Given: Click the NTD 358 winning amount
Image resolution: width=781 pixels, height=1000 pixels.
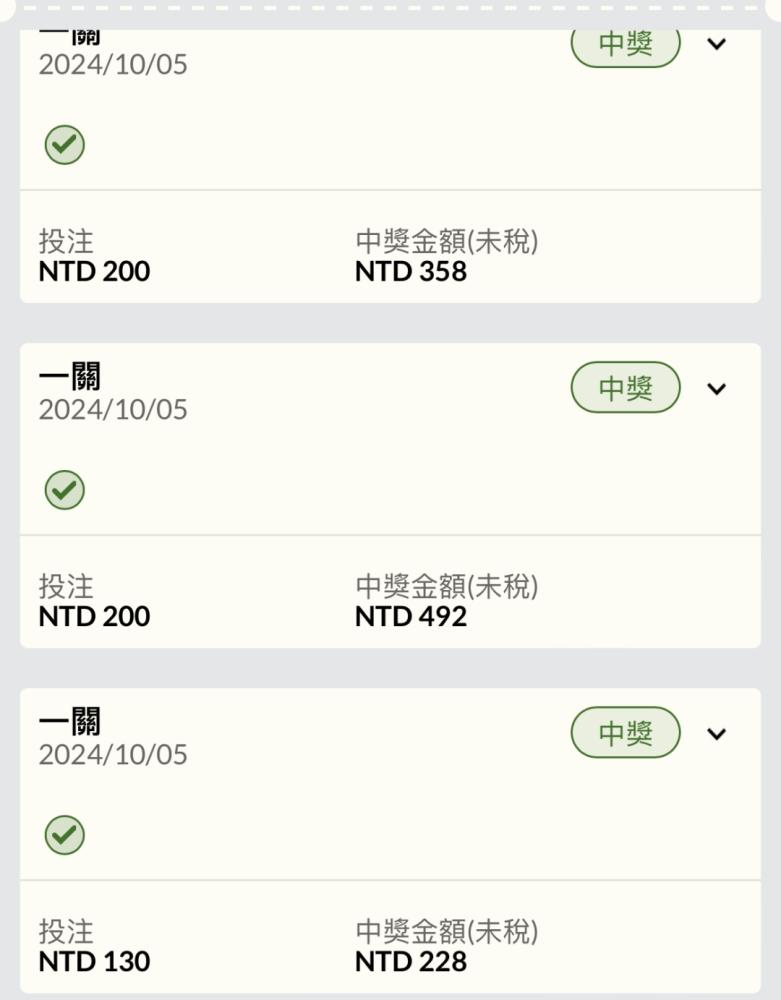Looking at the screenshot, I should 411,272.
